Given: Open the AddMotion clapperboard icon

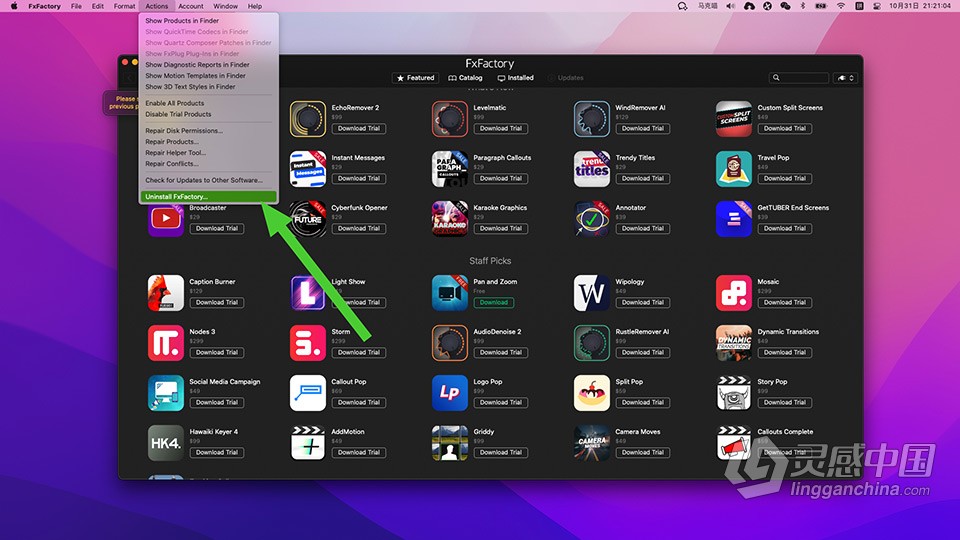Looking at the screenshot, I should 307,443.
